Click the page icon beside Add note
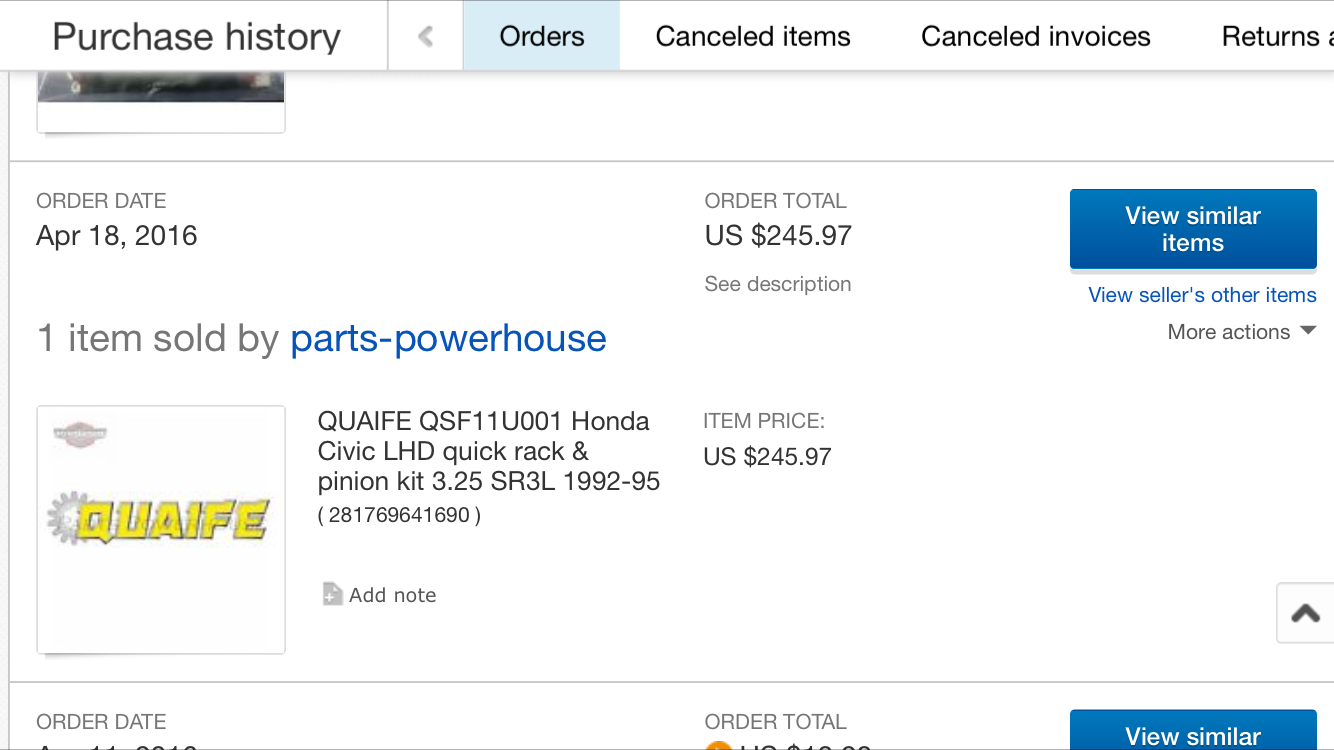Image resolution: width=1334 pixels, height=750 pixels. [x=332, y=595]
